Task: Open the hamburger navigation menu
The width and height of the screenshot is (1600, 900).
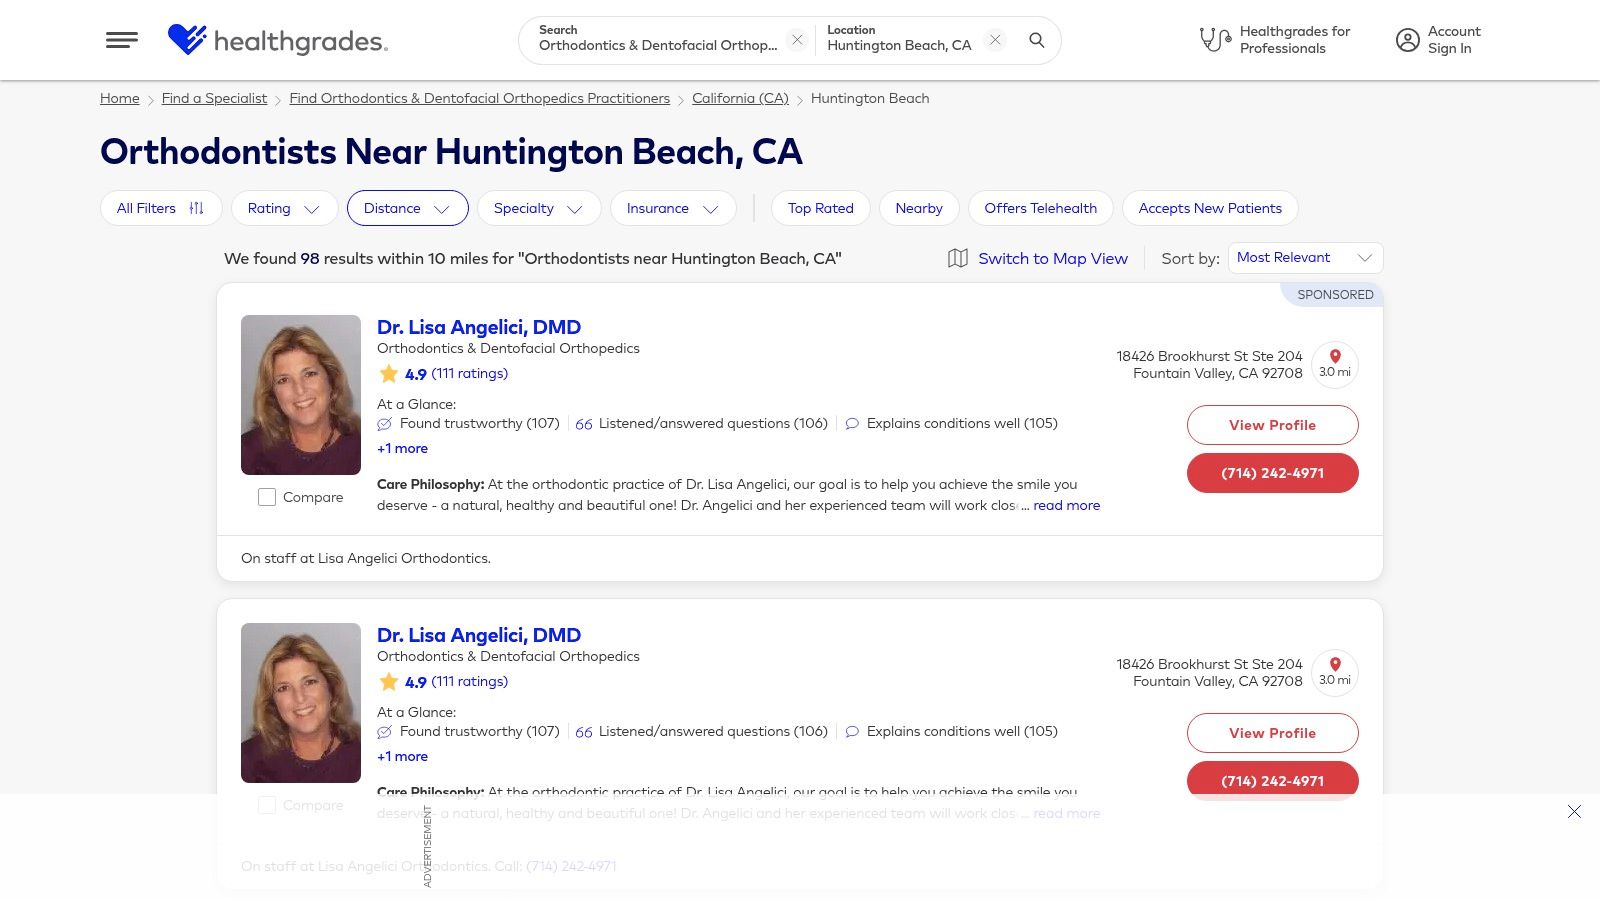Action: coord(121,40)
